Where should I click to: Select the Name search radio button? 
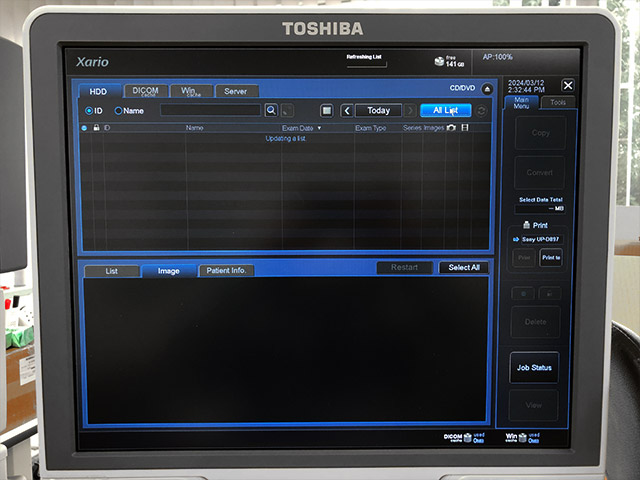pyautogui.click(x=118, y=111)
